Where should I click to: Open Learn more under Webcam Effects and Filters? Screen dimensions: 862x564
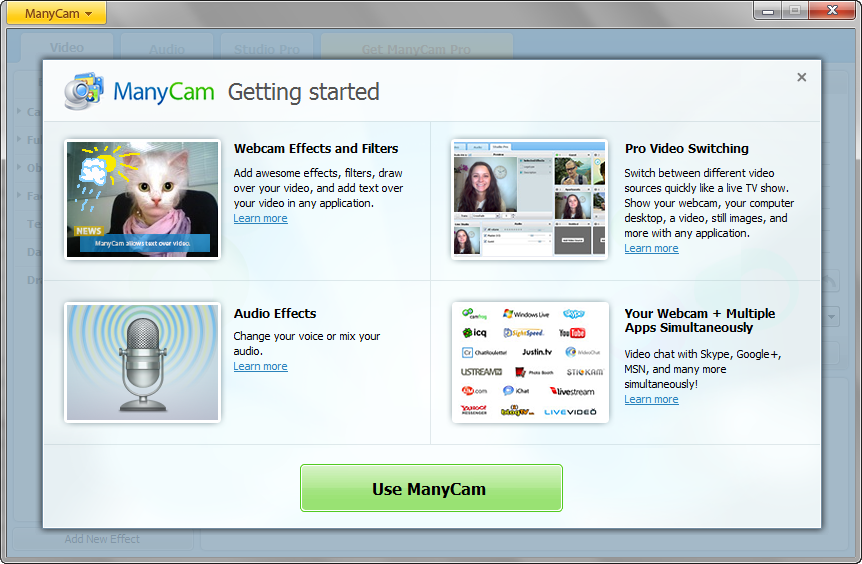(260, 218)
